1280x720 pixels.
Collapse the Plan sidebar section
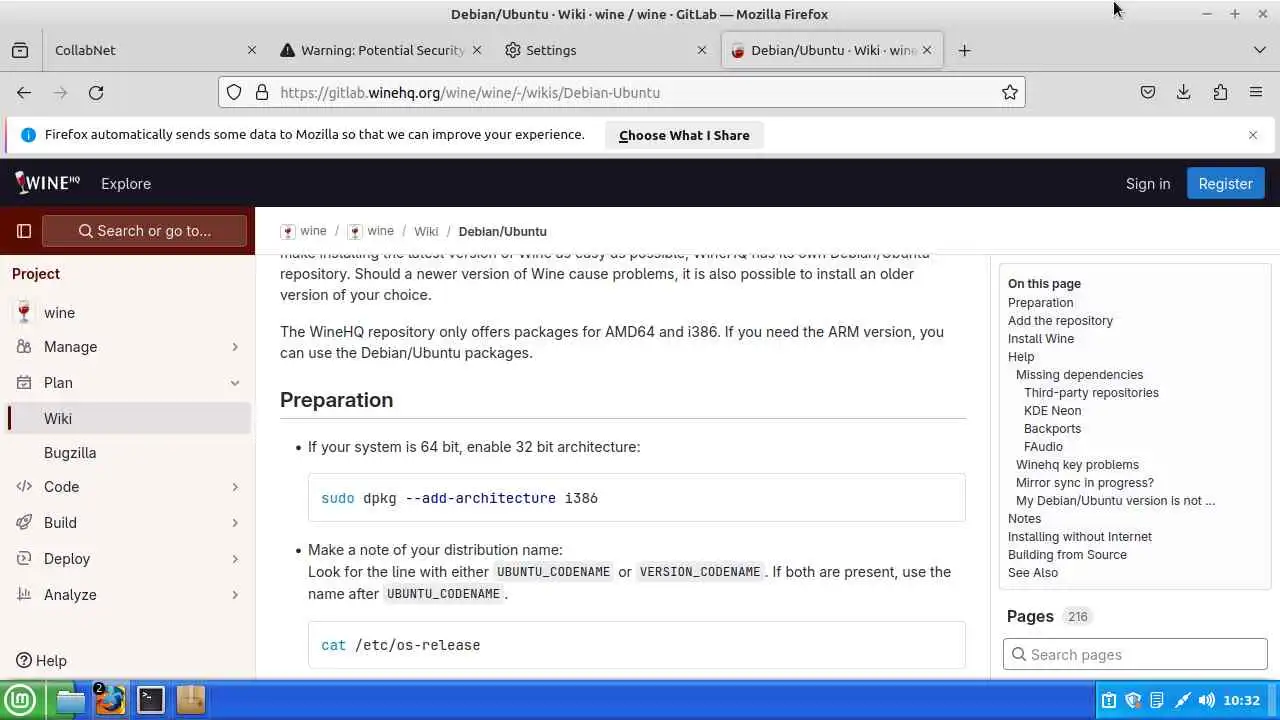click(x=127, y=382)
